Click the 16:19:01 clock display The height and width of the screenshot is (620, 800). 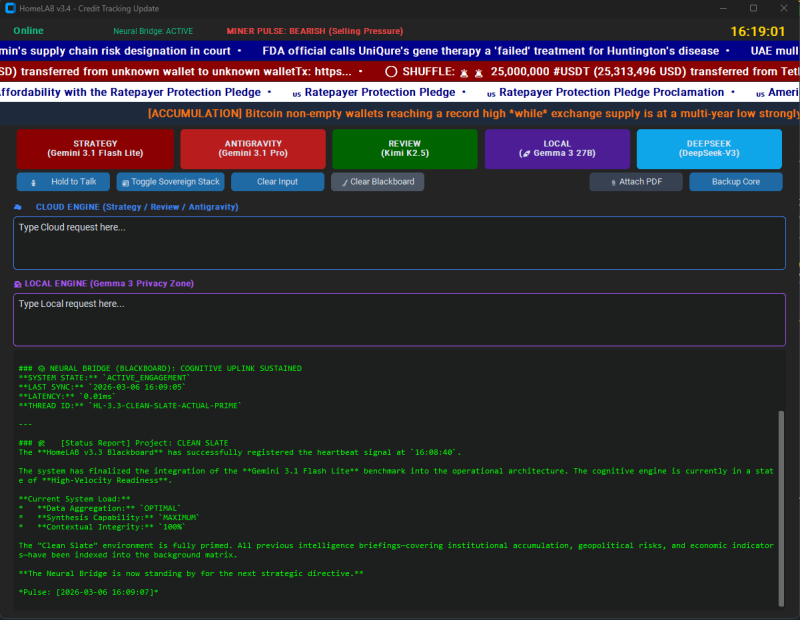click(x=758, y=32)
